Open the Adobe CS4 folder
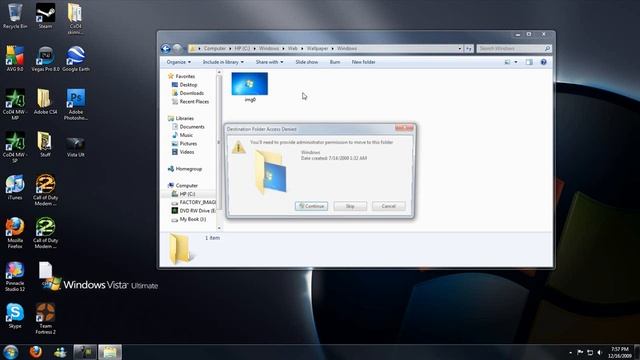640x360 pixels. click(45, 102)
